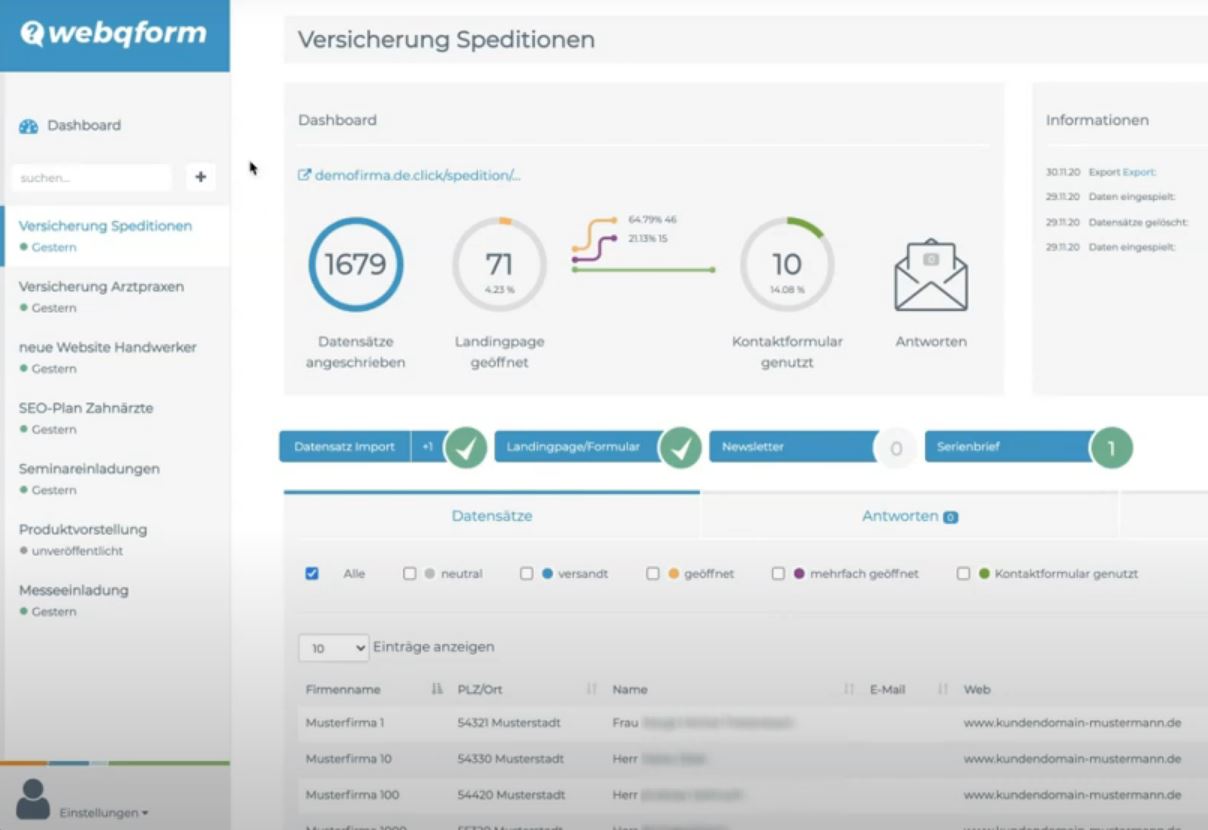
Task: Switch to the Antworten tab
Action: point(909,516)
